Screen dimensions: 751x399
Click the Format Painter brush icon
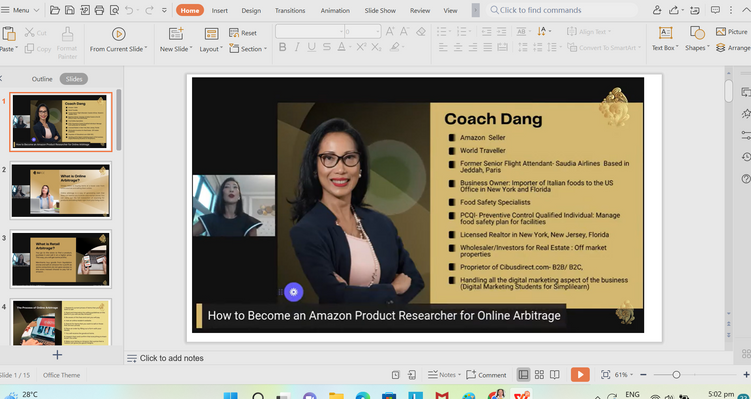67,34
